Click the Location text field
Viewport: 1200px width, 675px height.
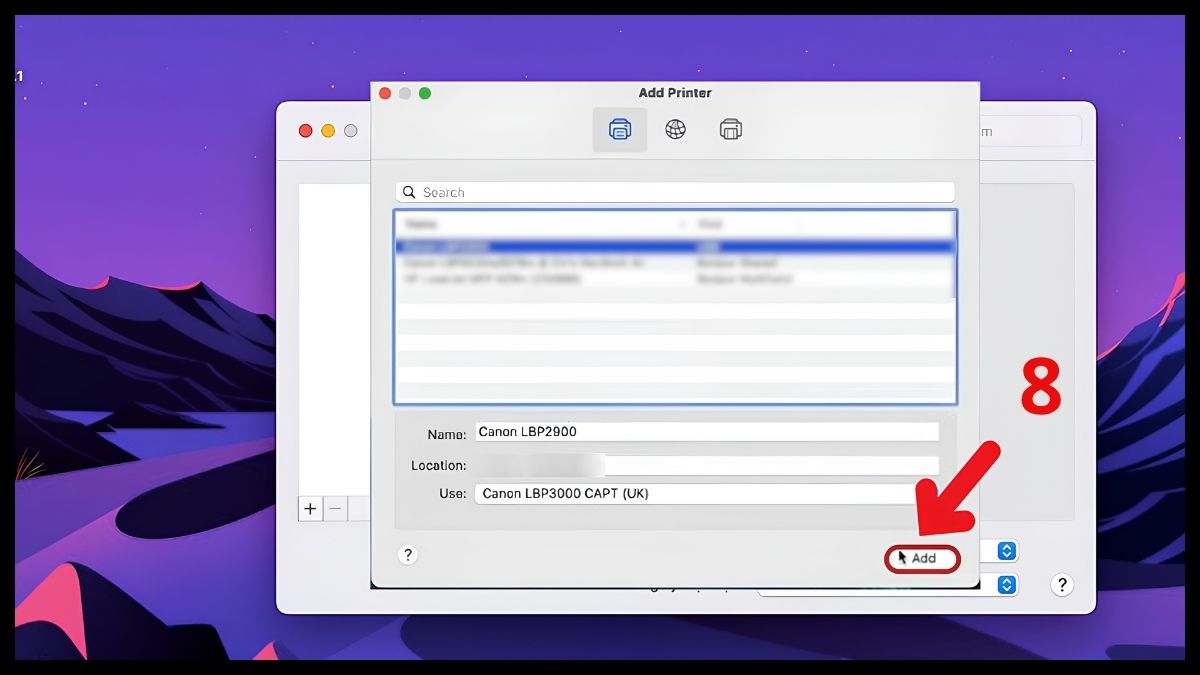707,465
